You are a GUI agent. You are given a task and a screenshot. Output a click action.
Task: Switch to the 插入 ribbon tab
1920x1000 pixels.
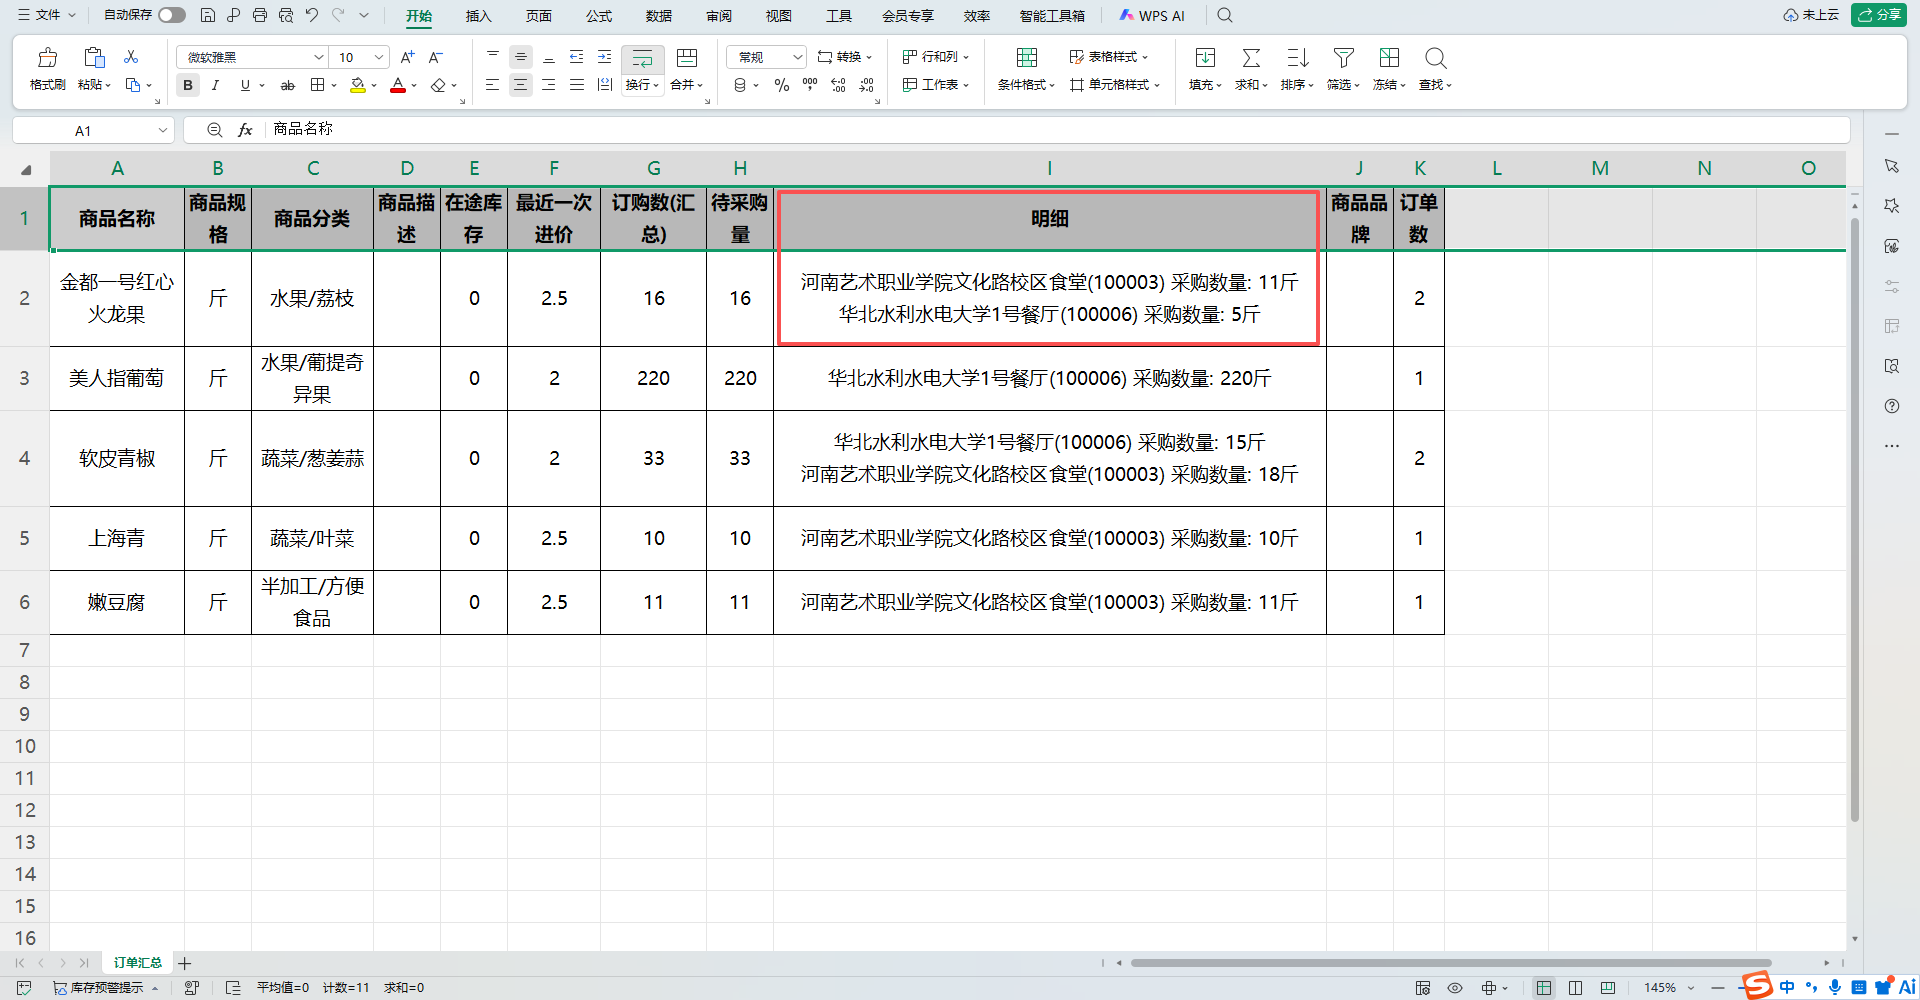(x=479, y=15)
